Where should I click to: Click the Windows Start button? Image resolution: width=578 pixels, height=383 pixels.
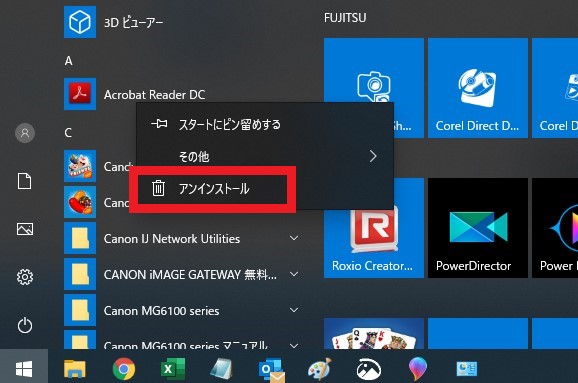tap(24, 368)
